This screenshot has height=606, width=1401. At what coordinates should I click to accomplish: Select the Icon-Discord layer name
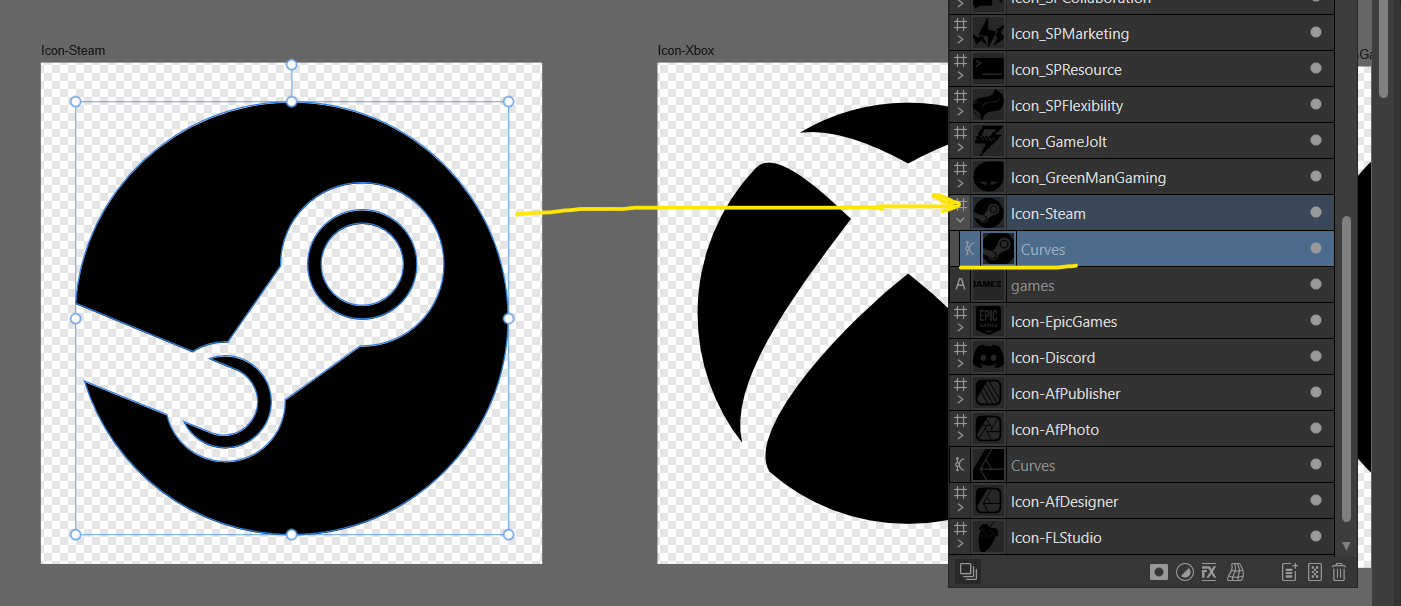tap(1053, 357)
